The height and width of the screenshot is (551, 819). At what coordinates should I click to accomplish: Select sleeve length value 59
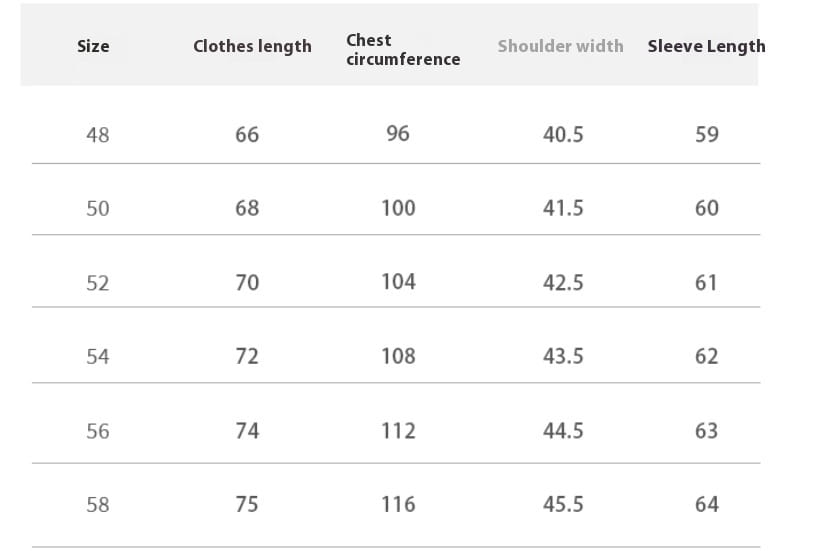(x=707, y=135)
